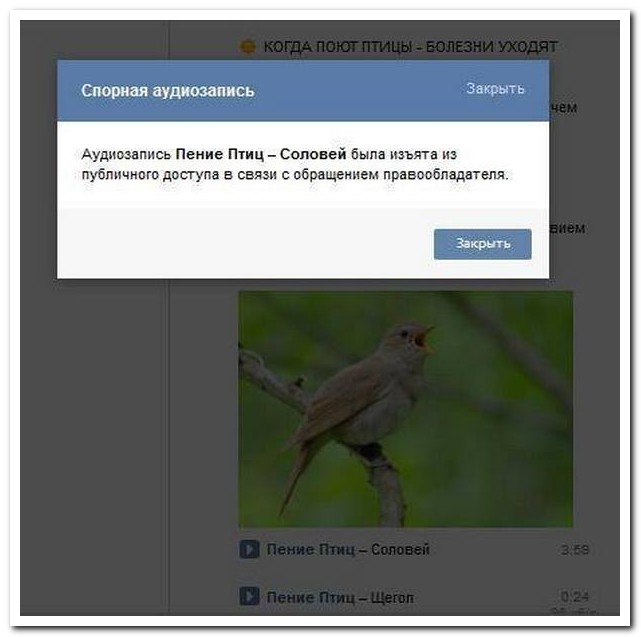
Task: Click the word правообладателя in dialog message
Action: click(446, 175)
